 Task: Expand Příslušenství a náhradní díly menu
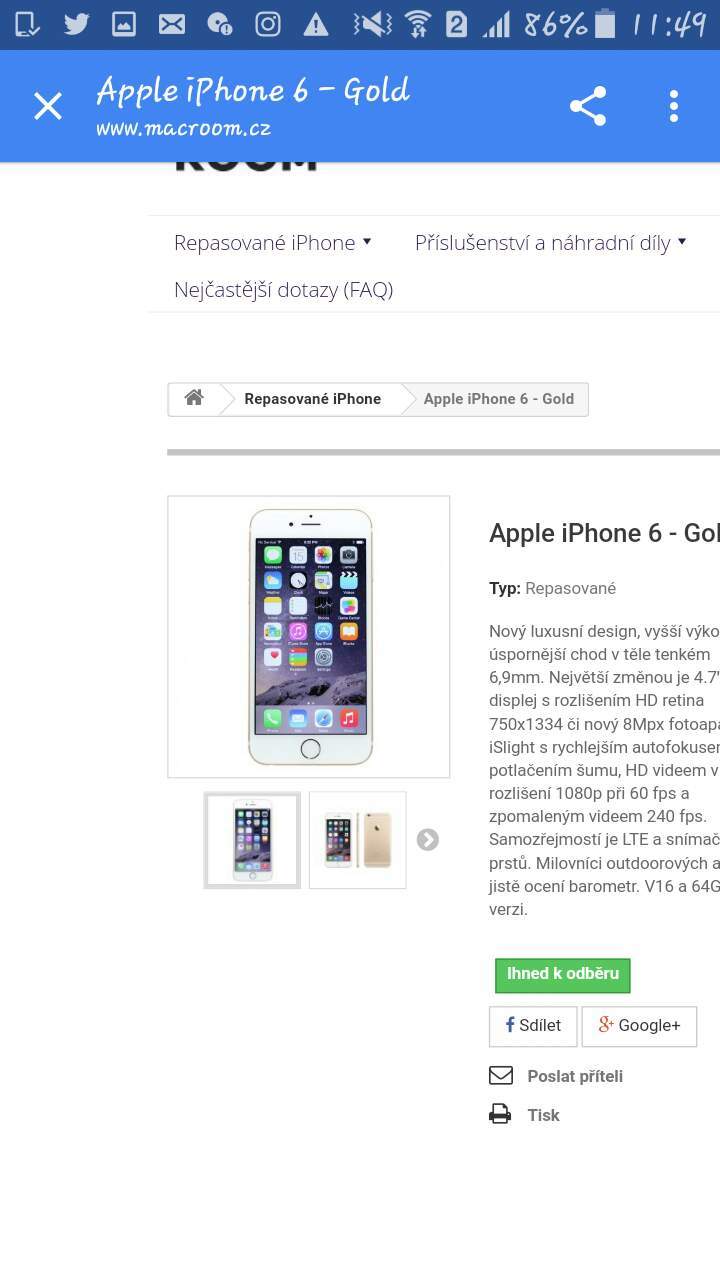[x=551, y=242]
